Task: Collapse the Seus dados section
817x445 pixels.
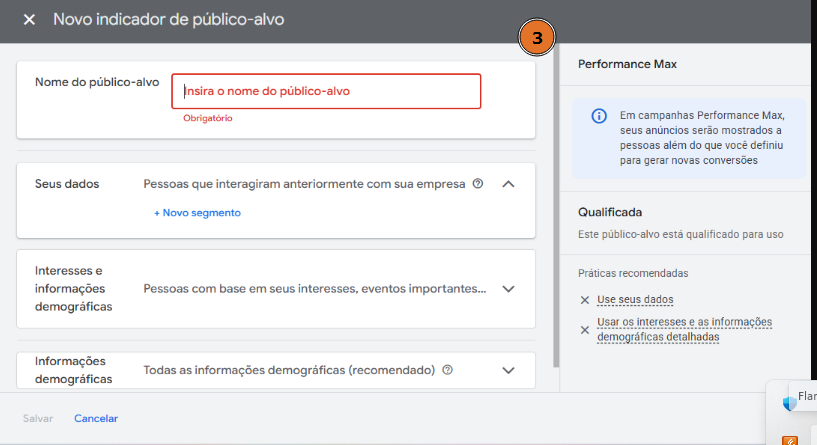Action: tap(508, 184)
